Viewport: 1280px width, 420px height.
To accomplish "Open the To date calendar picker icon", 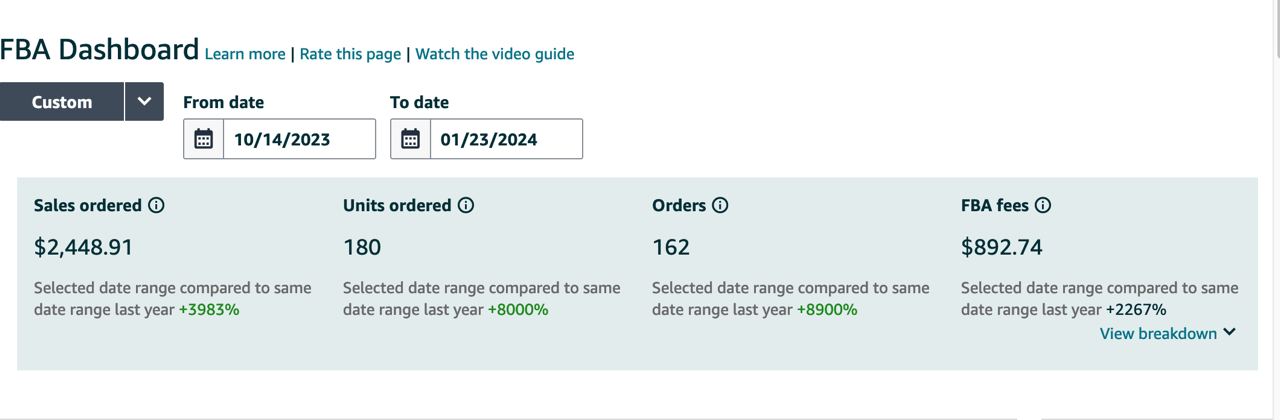I will coord(410,139).
